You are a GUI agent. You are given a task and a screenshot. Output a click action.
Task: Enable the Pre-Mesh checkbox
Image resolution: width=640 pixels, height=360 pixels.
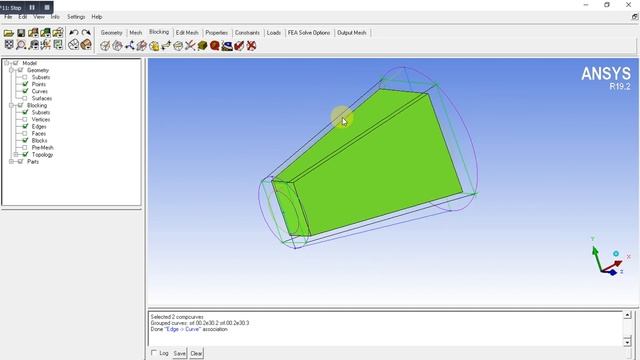point(25,148)
